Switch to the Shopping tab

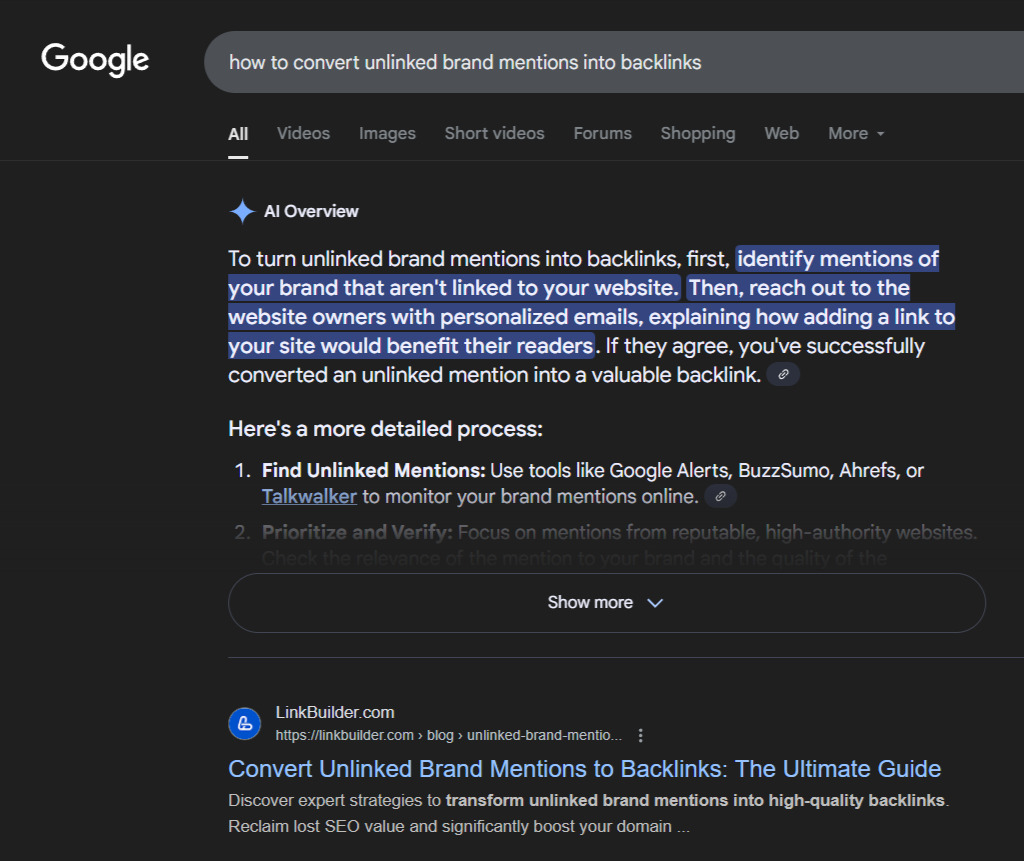click(698, 133)
